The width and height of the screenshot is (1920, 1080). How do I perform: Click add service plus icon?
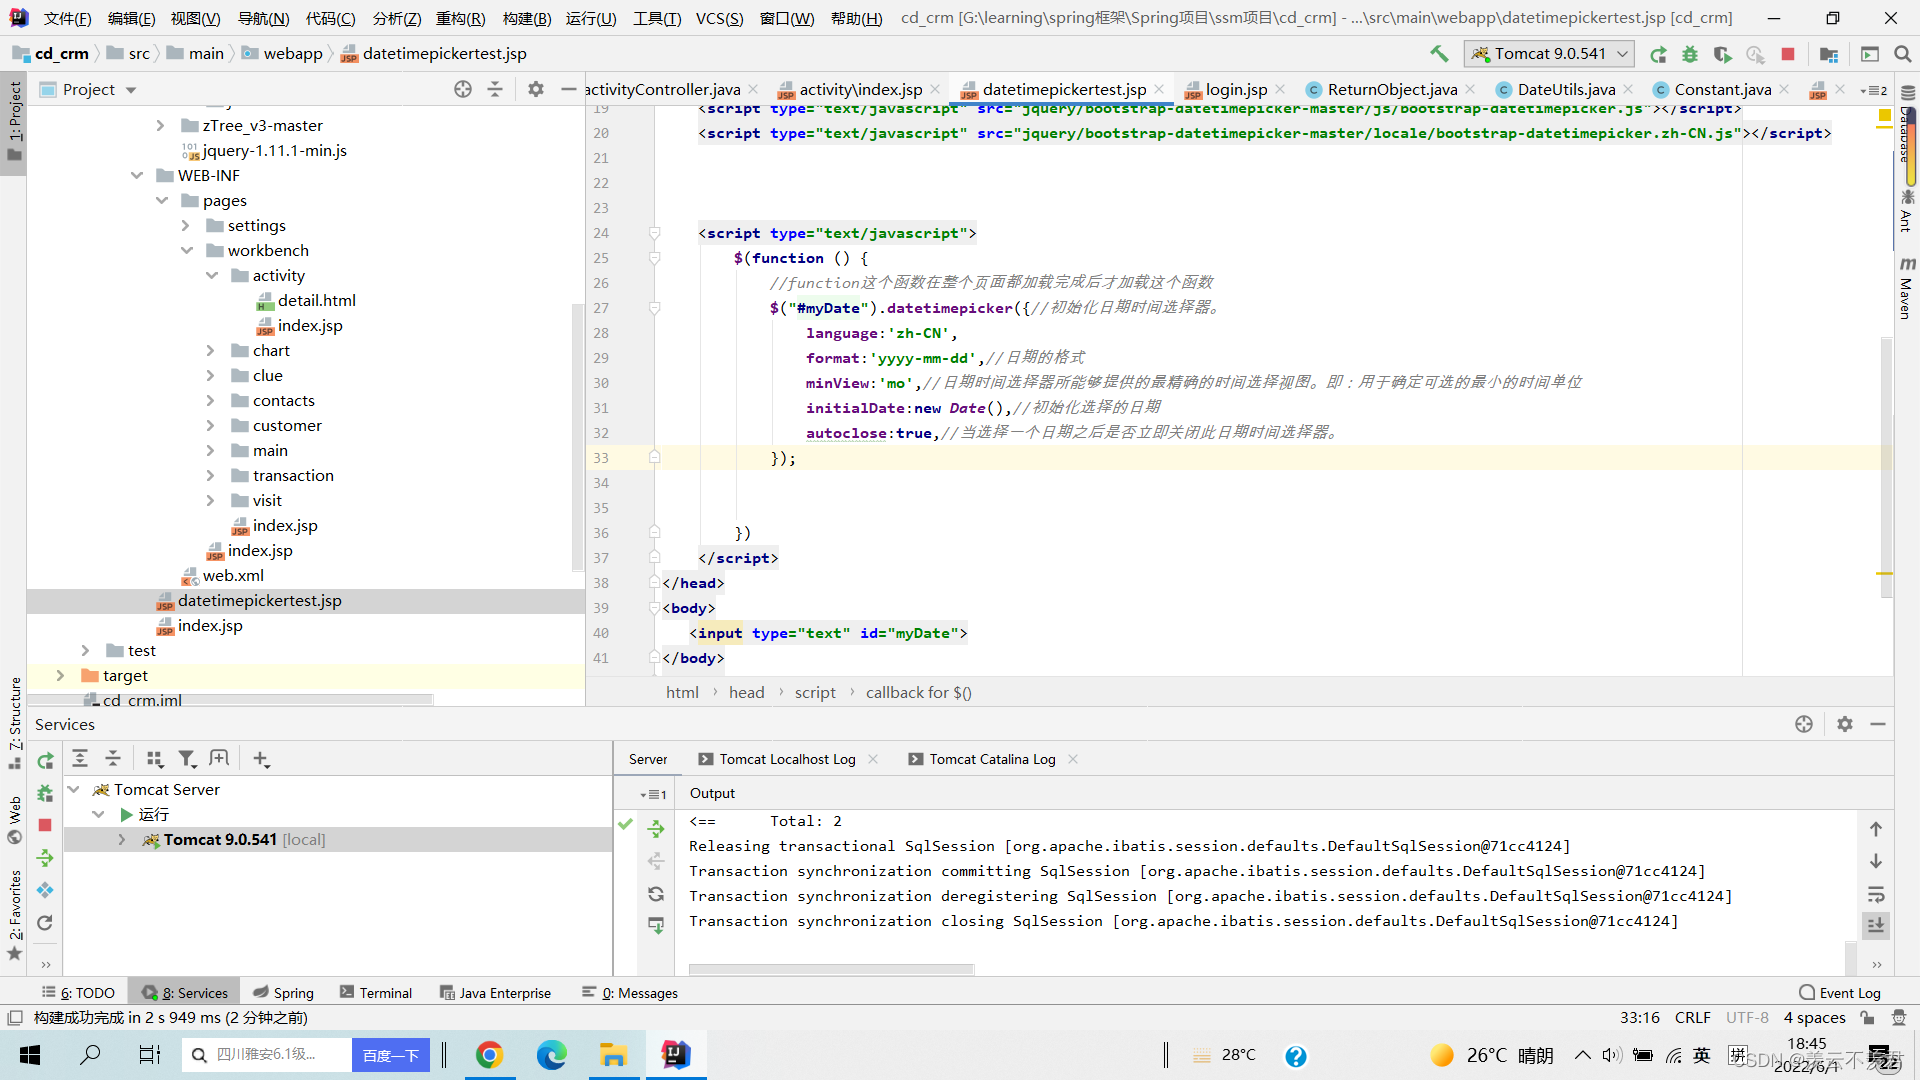pyautogui.click(x=261, y=759)
